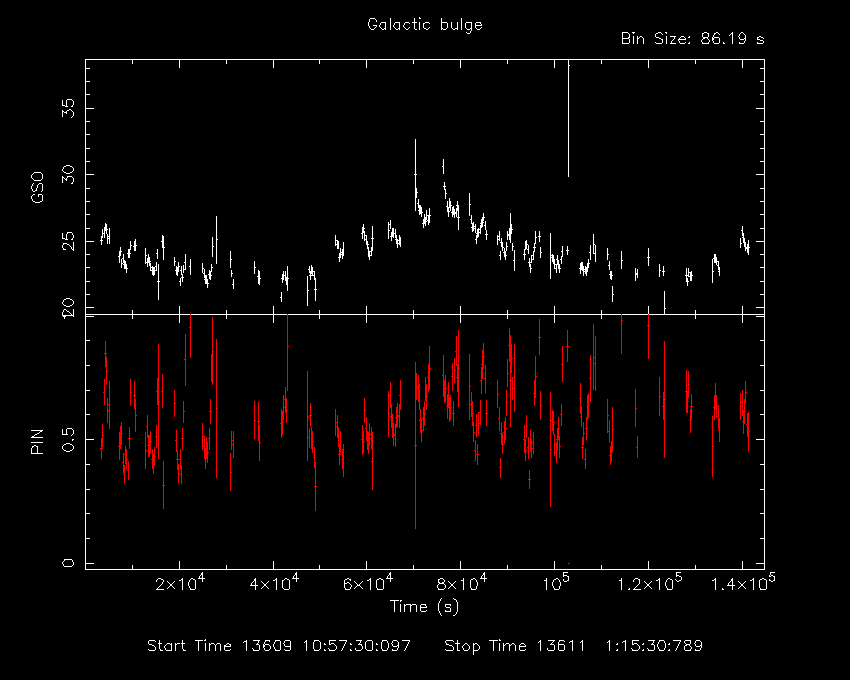
Task: Click the 'Bin Size: 86.19 s' label
Action: click(x=692, y=39)
